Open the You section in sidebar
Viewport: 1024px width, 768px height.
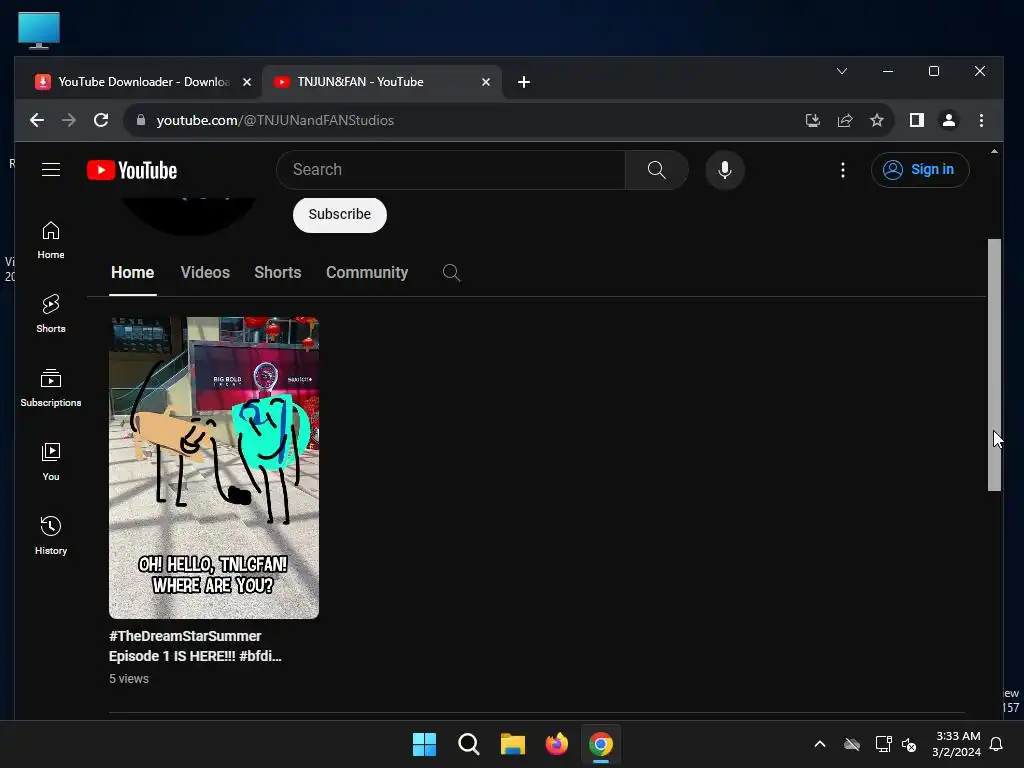tap(51, 462)
